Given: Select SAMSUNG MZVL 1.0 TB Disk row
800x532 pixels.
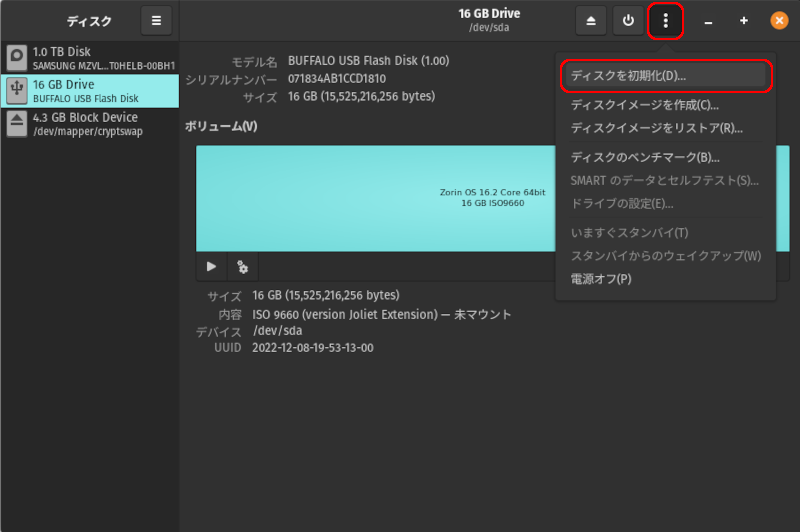Looking at the screenshot, I should [x=90, y=58].
